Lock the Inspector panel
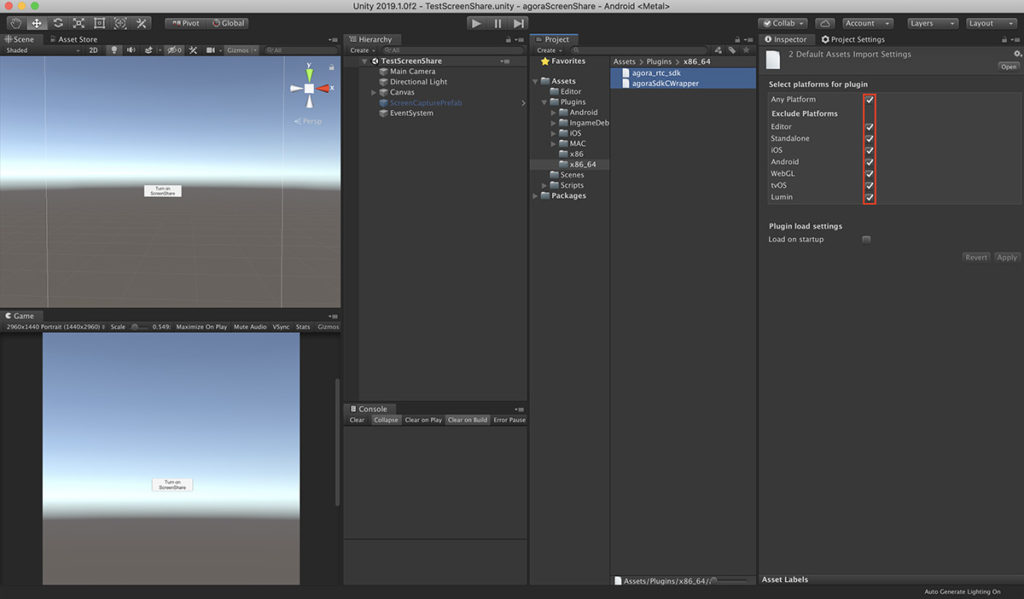 1004,40
